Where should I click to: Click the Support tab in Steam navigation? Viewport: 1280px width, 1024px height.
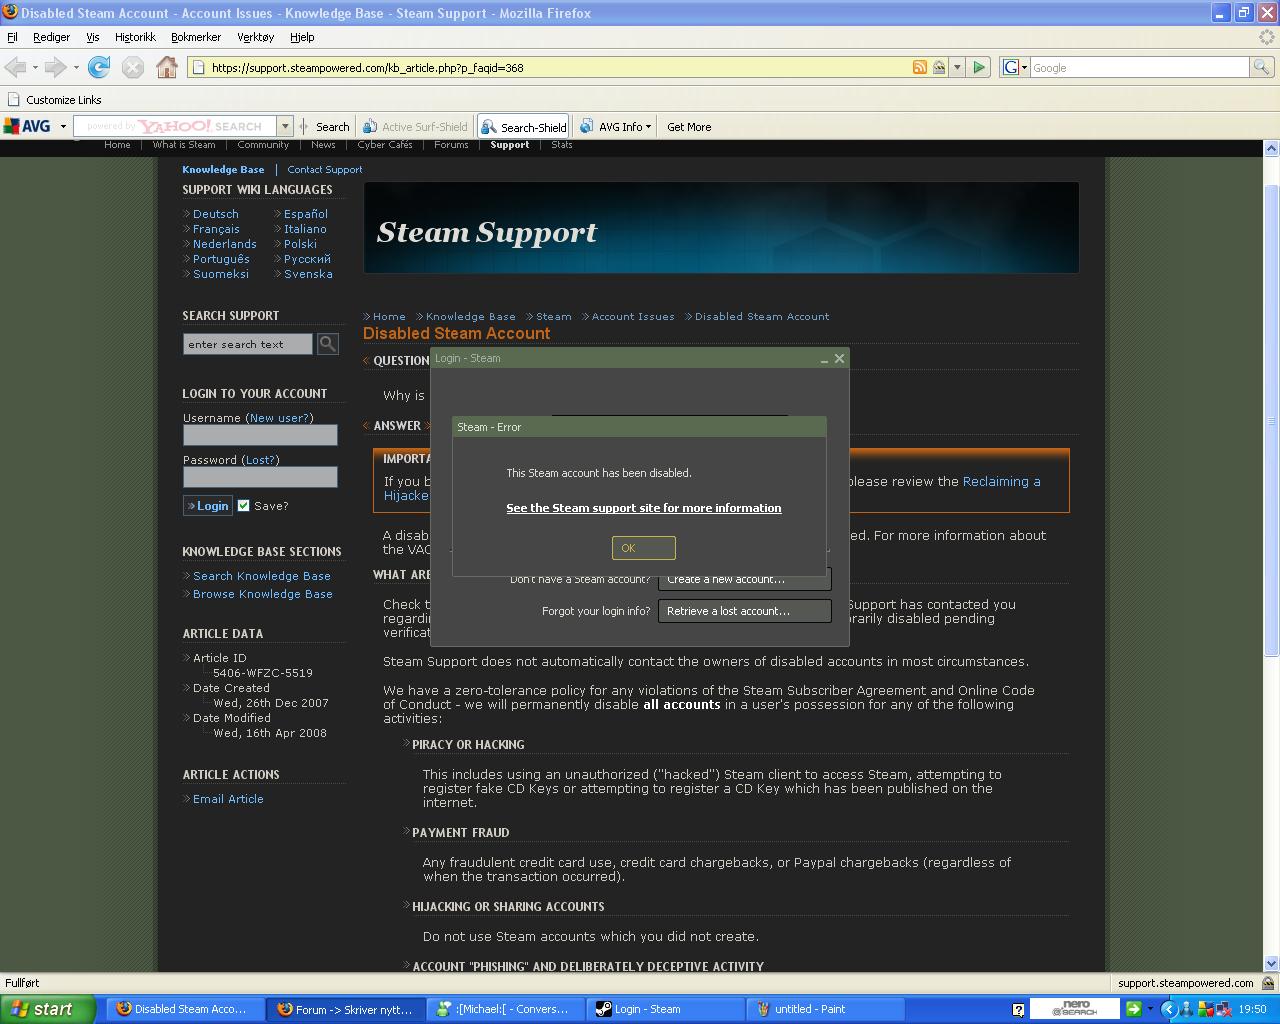(509, 145)
